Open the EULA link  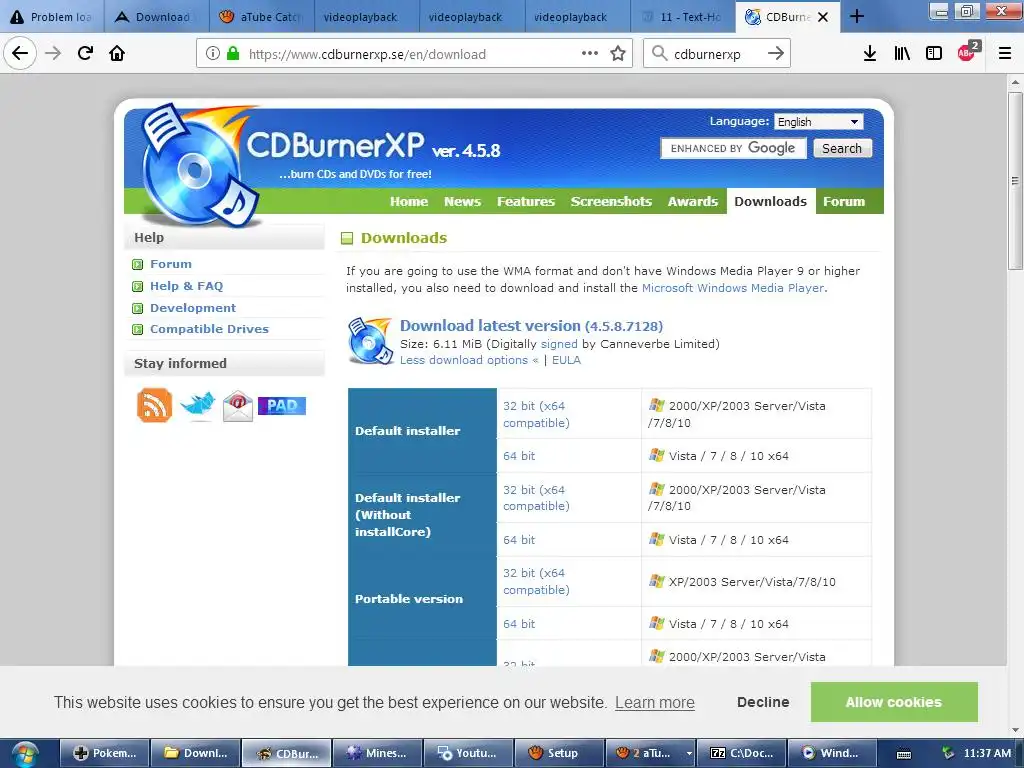click(566, 360)
